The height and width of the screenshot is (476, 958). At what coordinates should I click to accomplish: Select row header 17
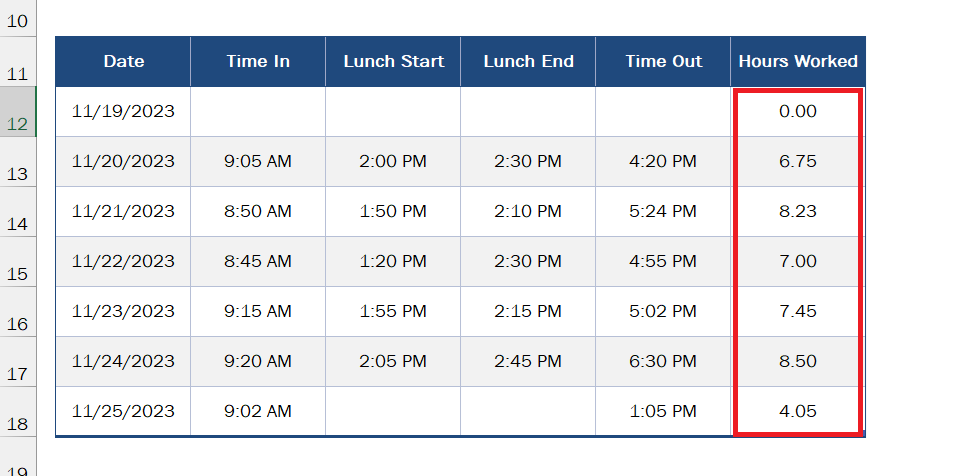pyautogui.click(x=18, y=362)
